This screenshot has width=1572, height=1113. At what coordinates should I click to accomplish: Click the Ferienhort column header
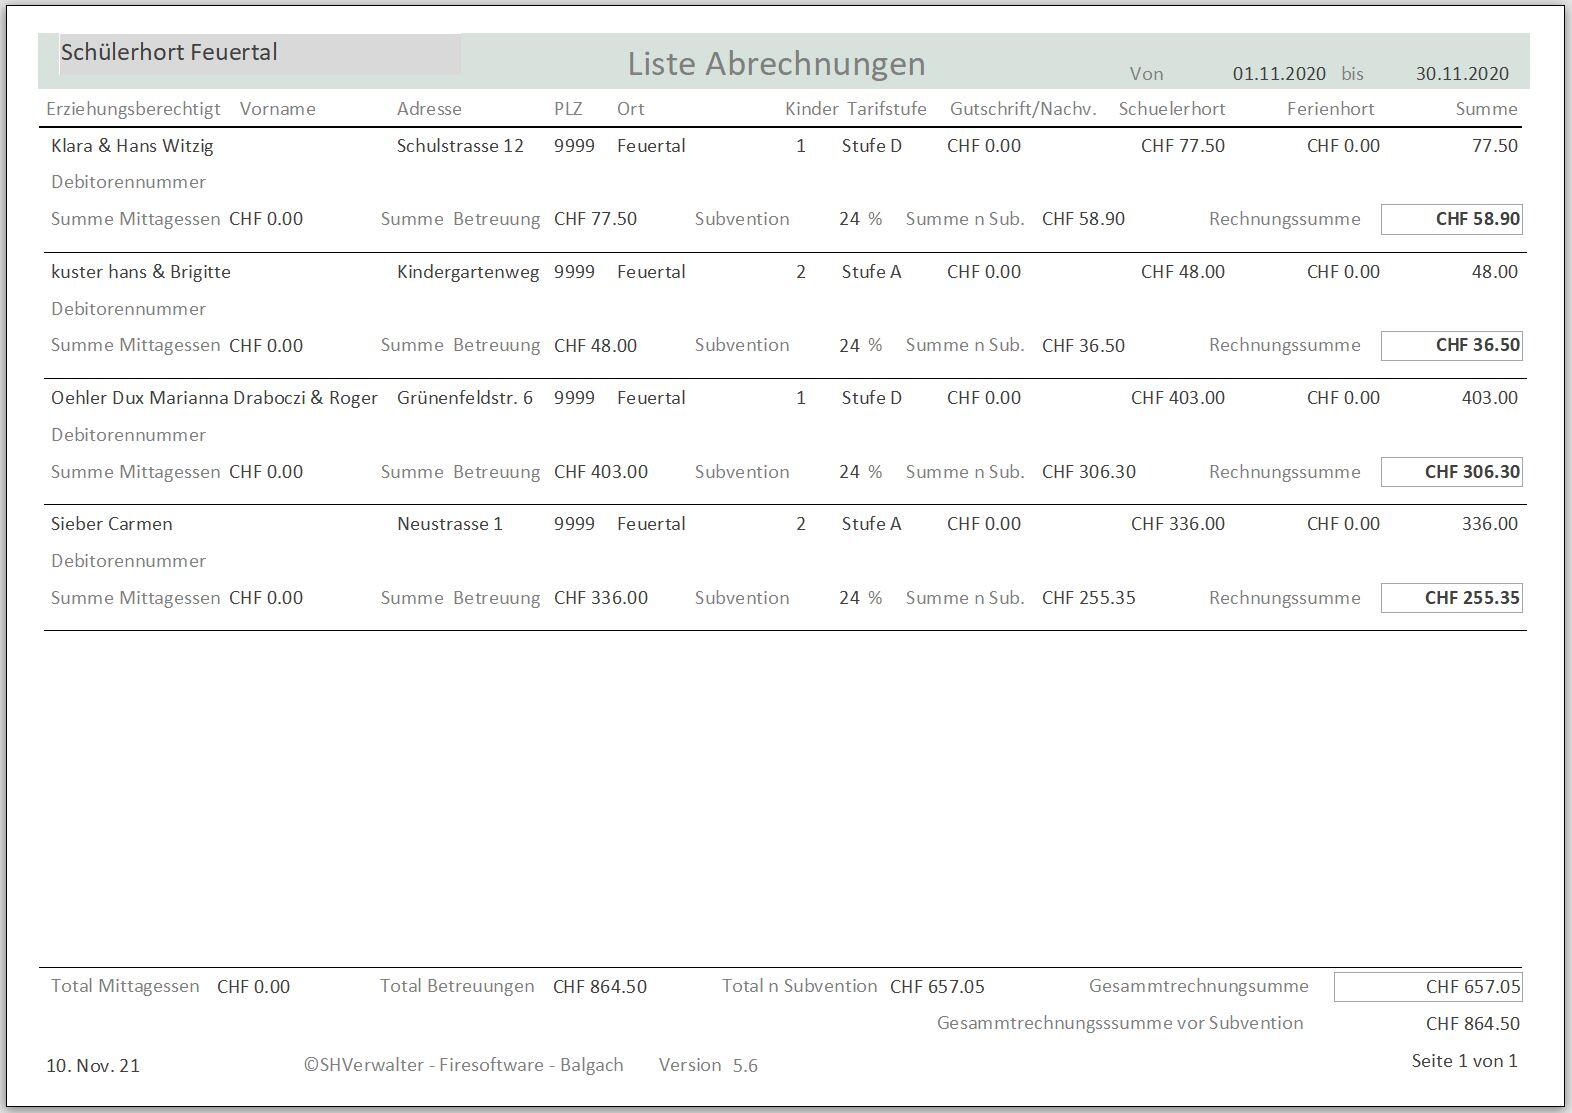1330,109
